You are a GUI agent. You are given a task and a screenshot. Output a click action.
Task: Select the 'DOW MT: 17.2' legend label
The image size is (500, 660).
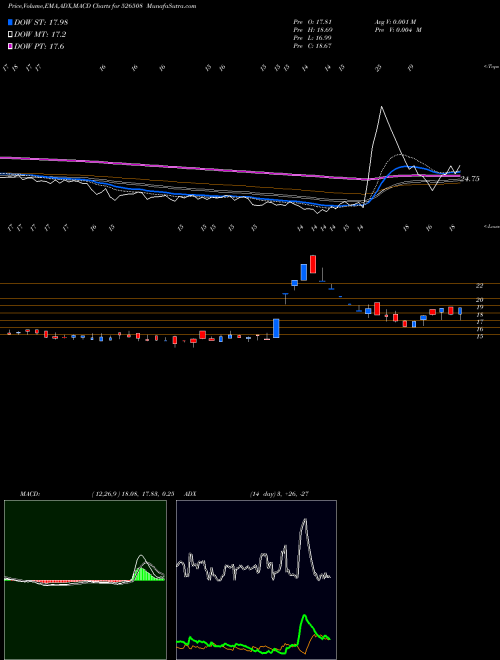pos(40,35)
